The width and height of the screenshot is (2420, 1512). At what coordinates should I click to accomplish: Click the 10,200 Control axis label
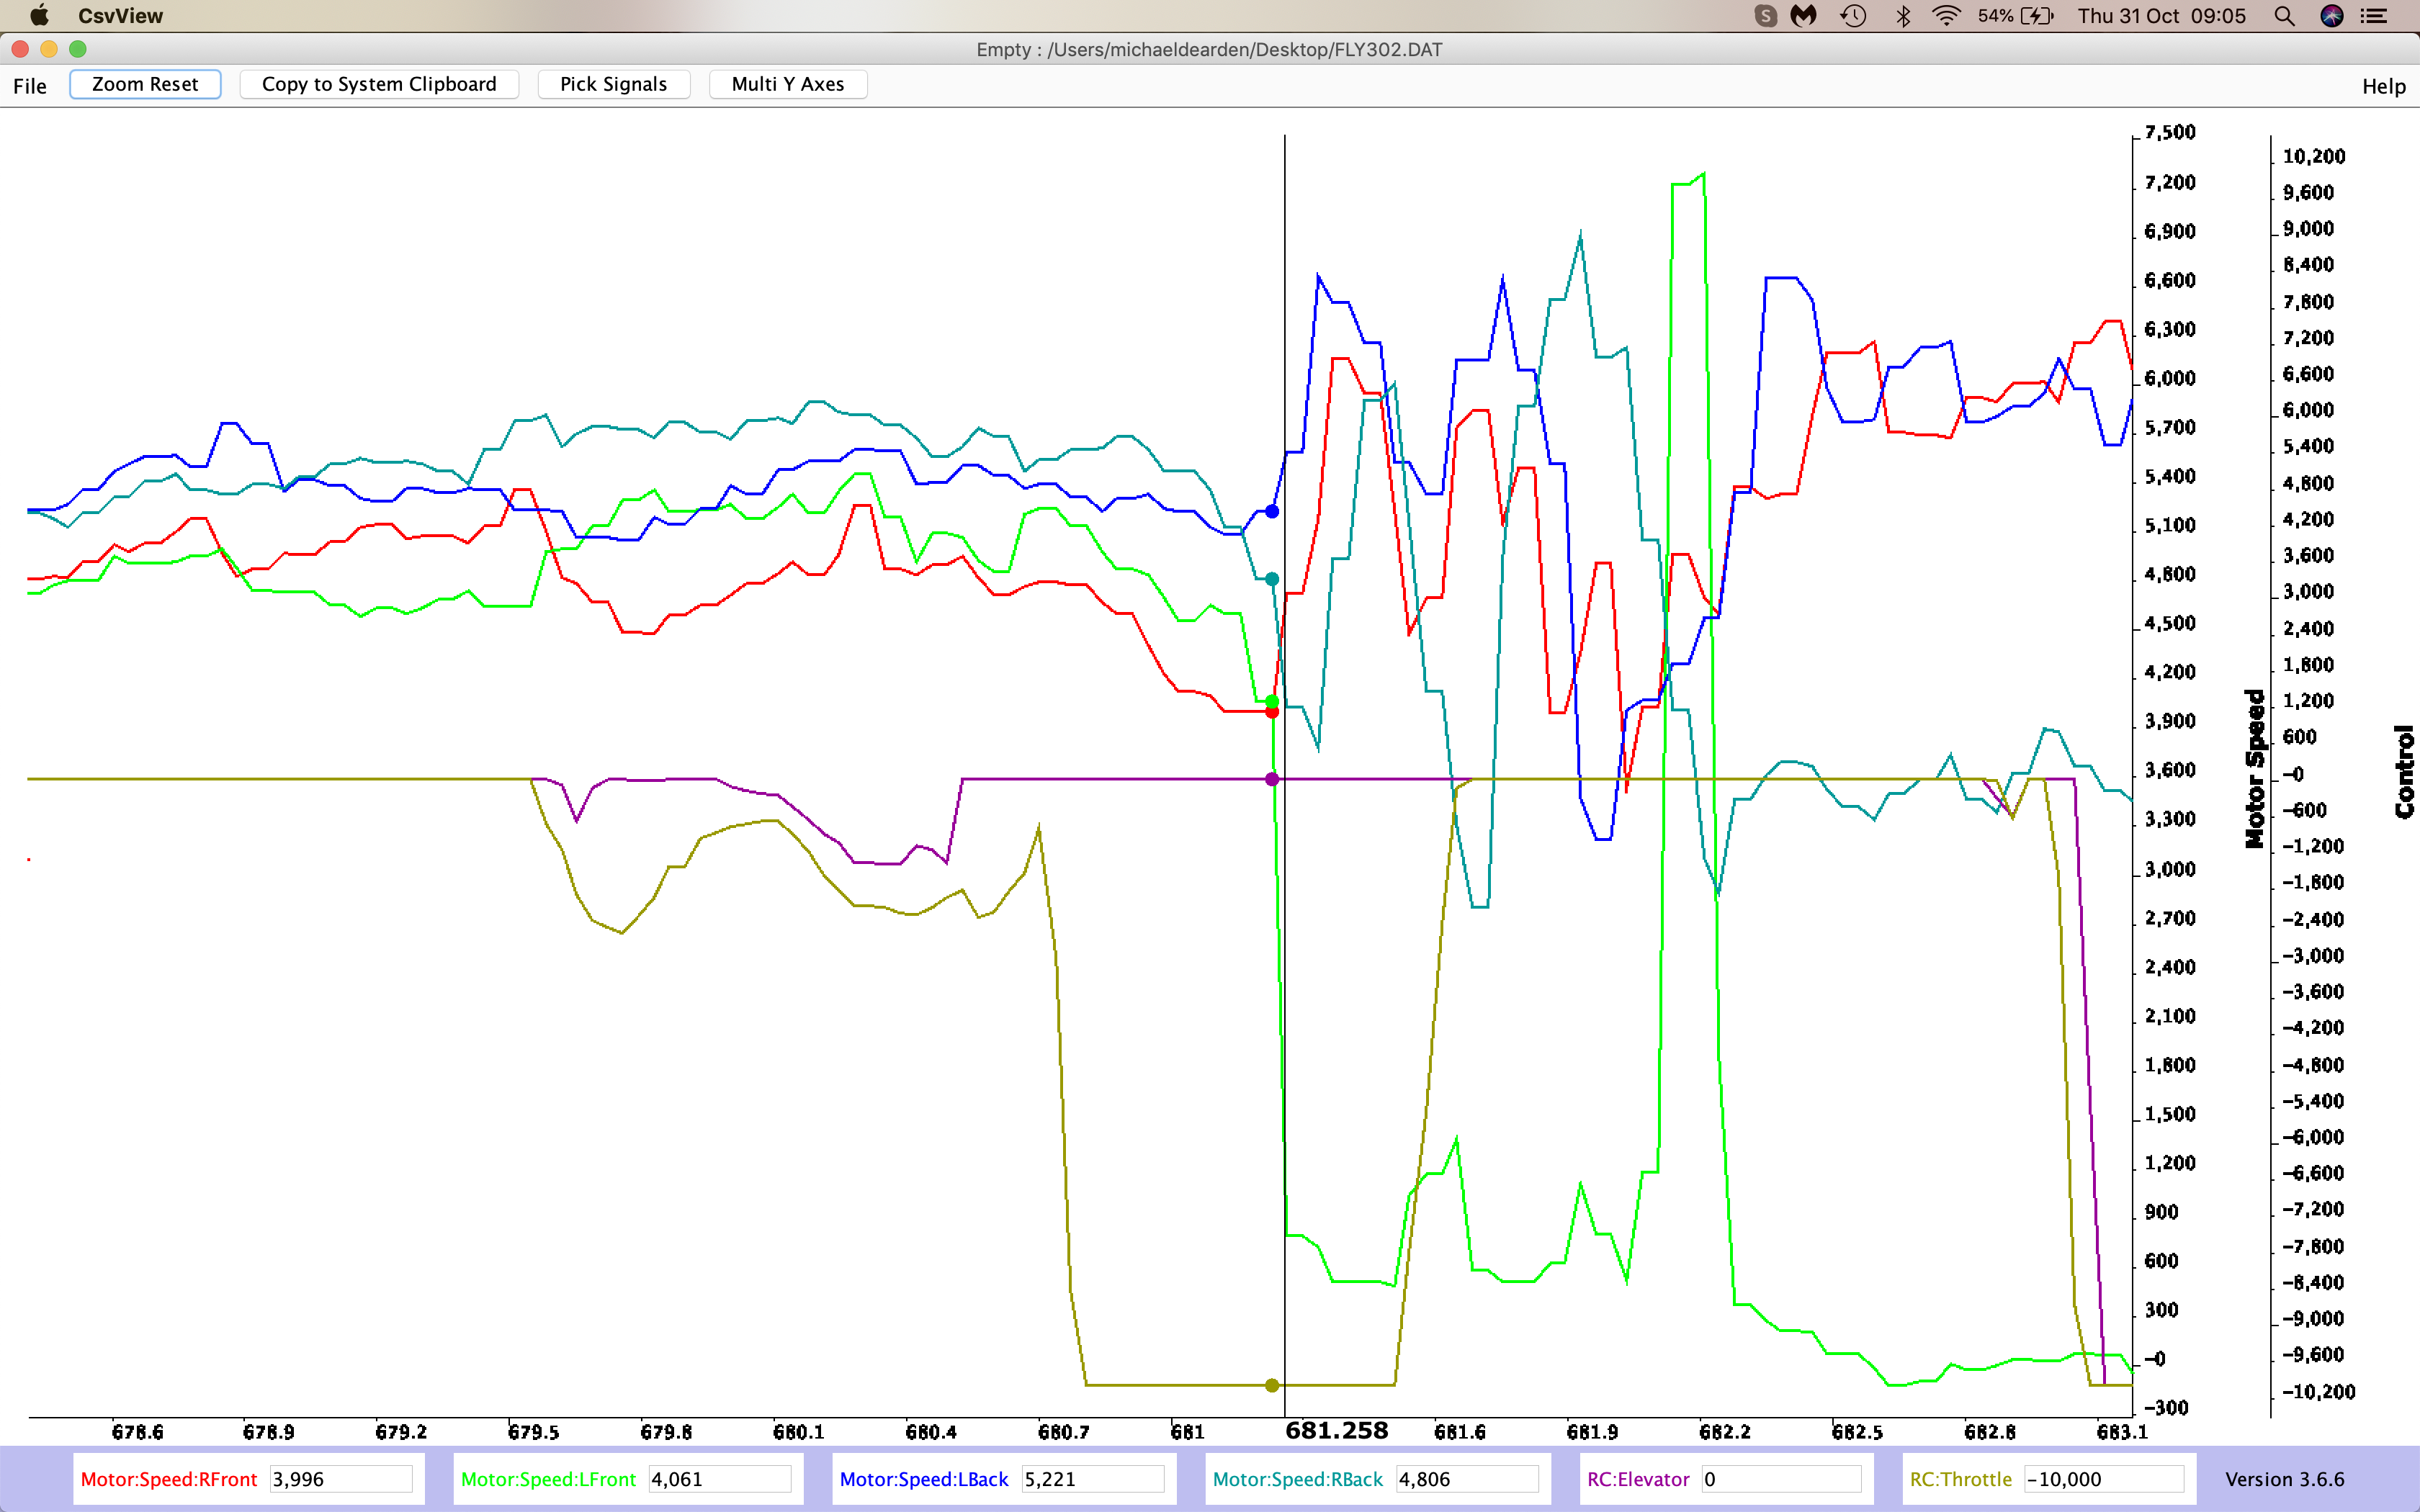click(2313, 156)
